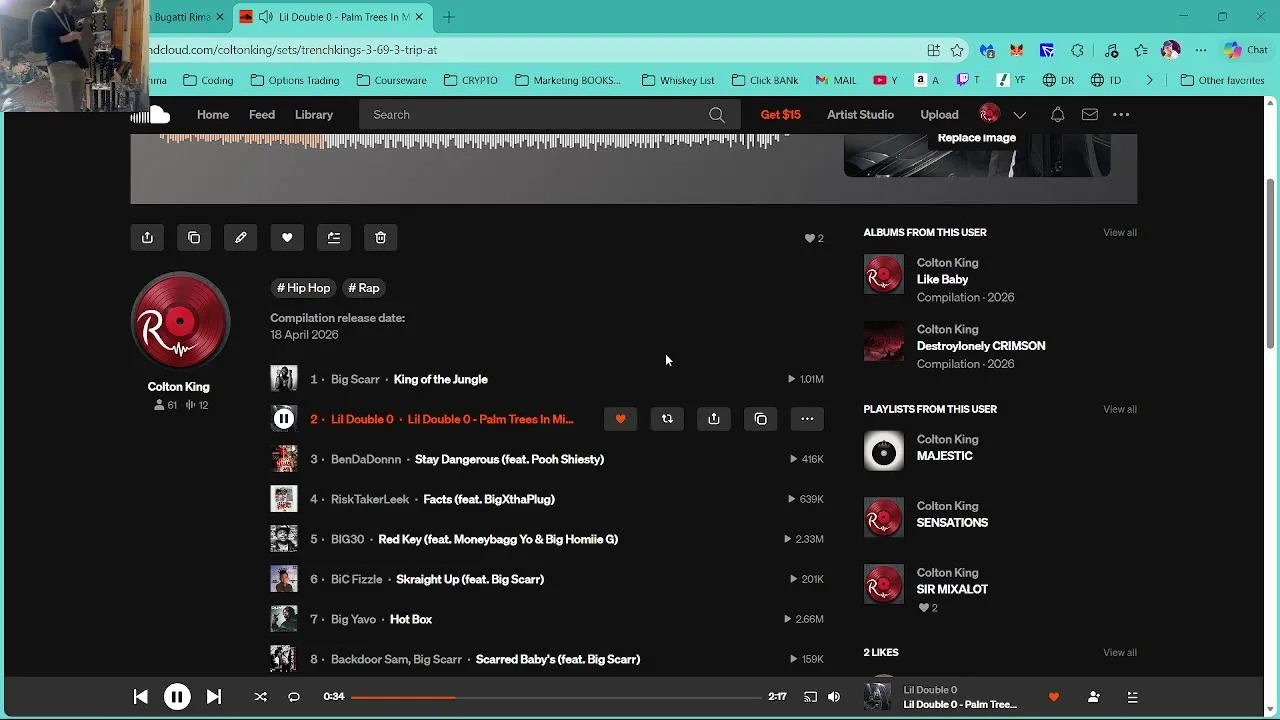Open the Coding bookmarks folder

208,80
